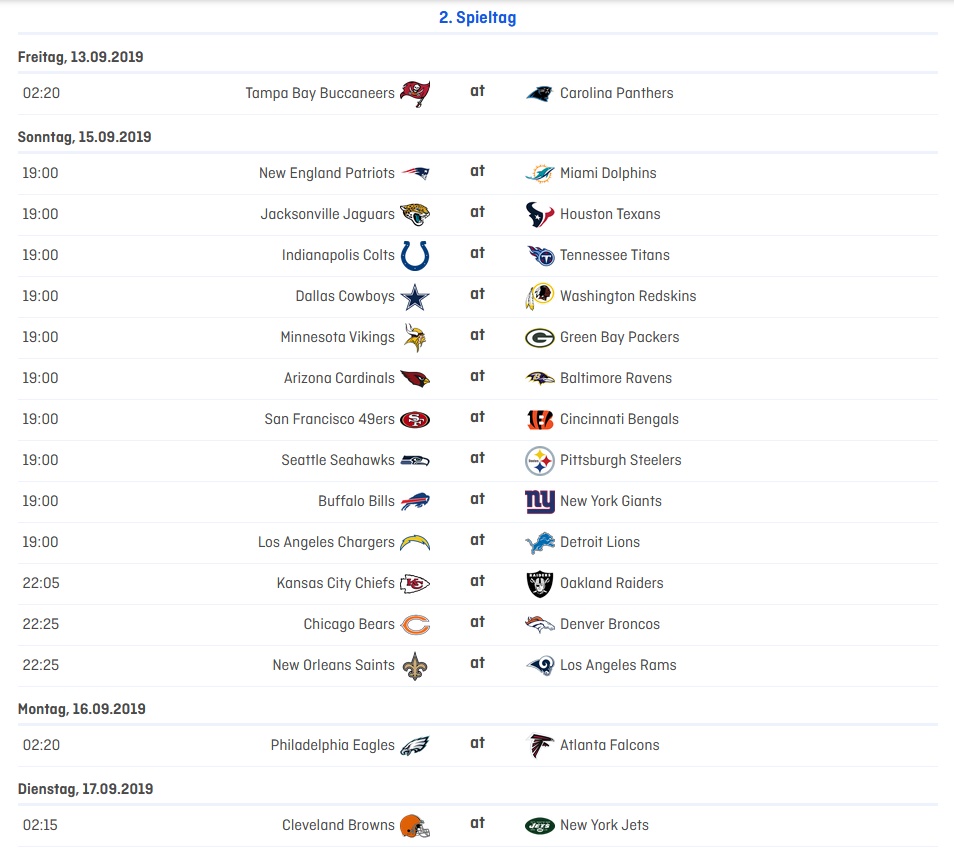This screenshot has height=855, width=954.
Task: Open the Seattle Seahawks team link
Action: click(x=338, y=461)
